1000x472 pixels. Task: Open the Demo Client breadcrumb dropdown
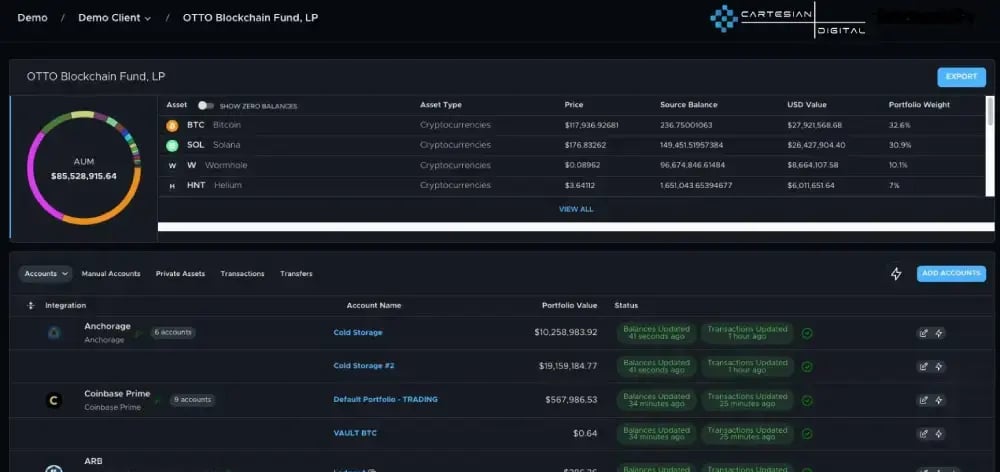[x=114, y=18]
